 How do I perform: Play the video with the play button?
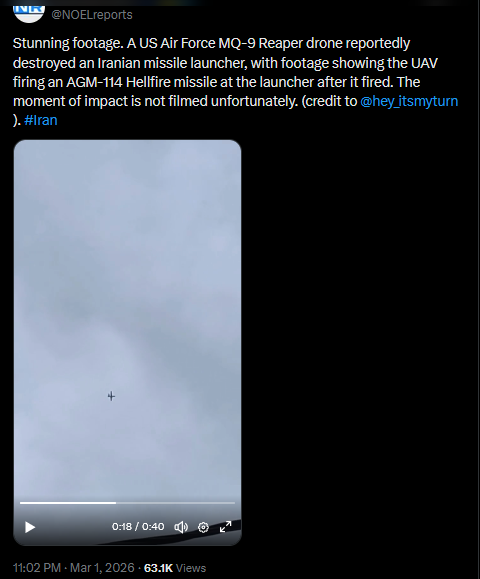[30, 527]
